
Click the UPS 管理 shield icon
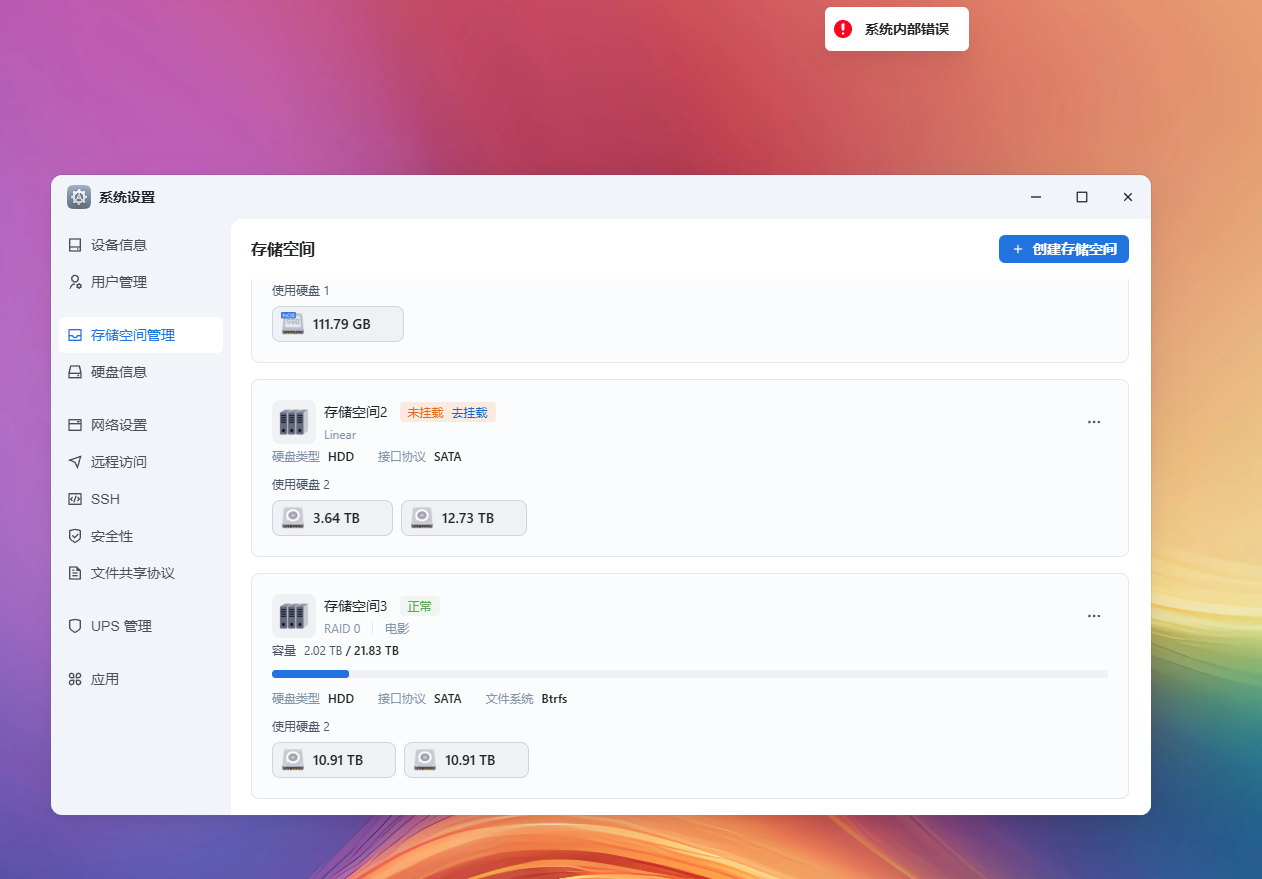(75, 626)
